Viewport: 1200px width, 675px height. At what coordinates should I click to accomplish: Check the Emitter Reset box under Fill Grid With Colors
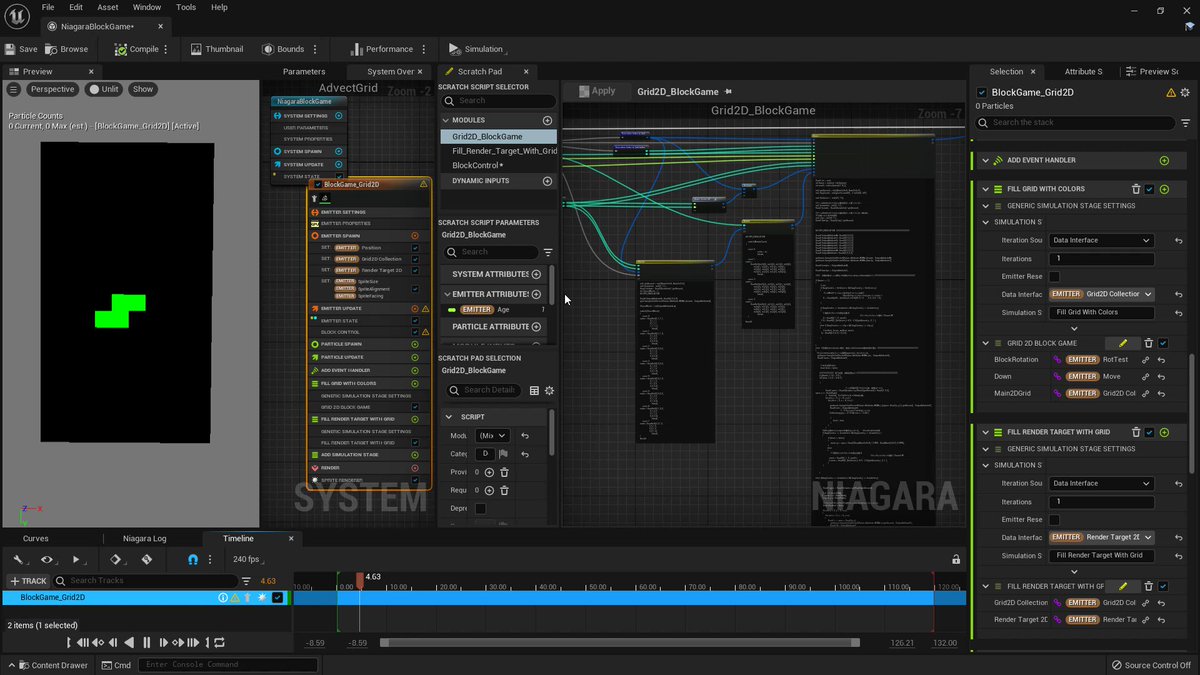tap(1054, 276)
